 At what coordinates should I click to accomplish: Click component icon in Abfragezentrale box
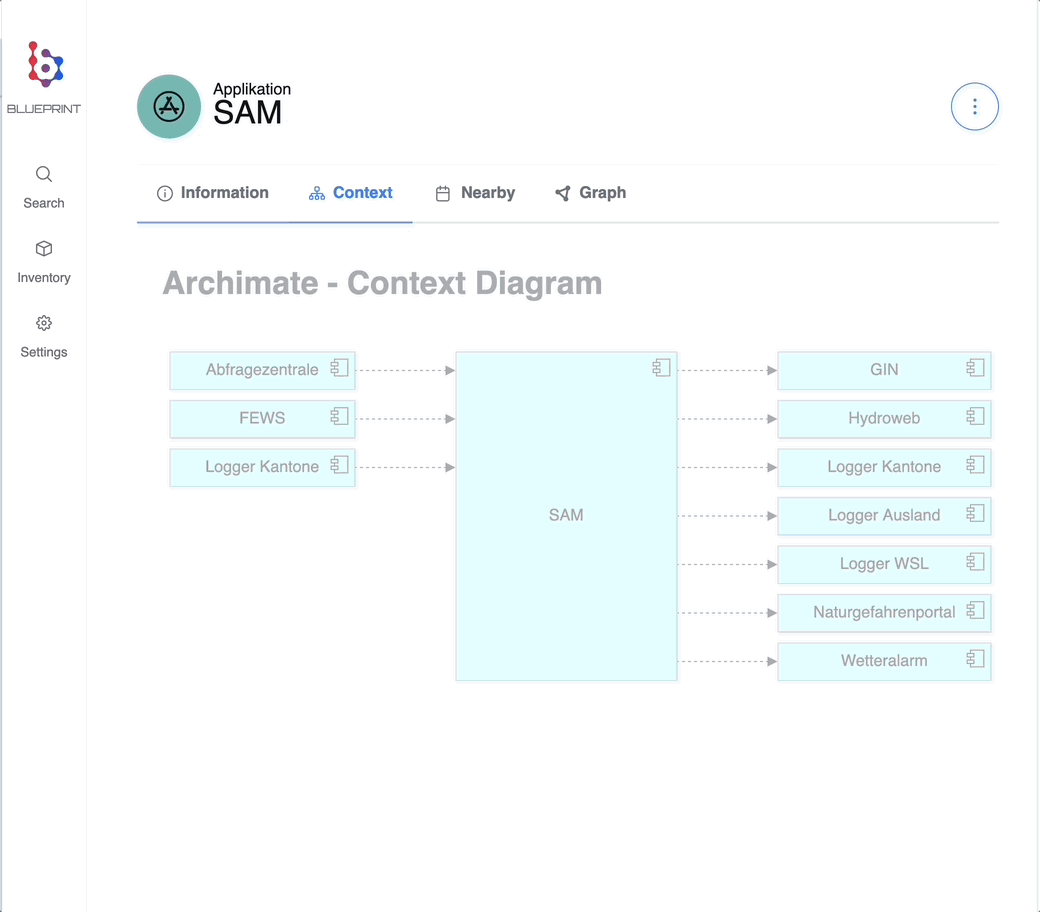[x=340, y=367]
